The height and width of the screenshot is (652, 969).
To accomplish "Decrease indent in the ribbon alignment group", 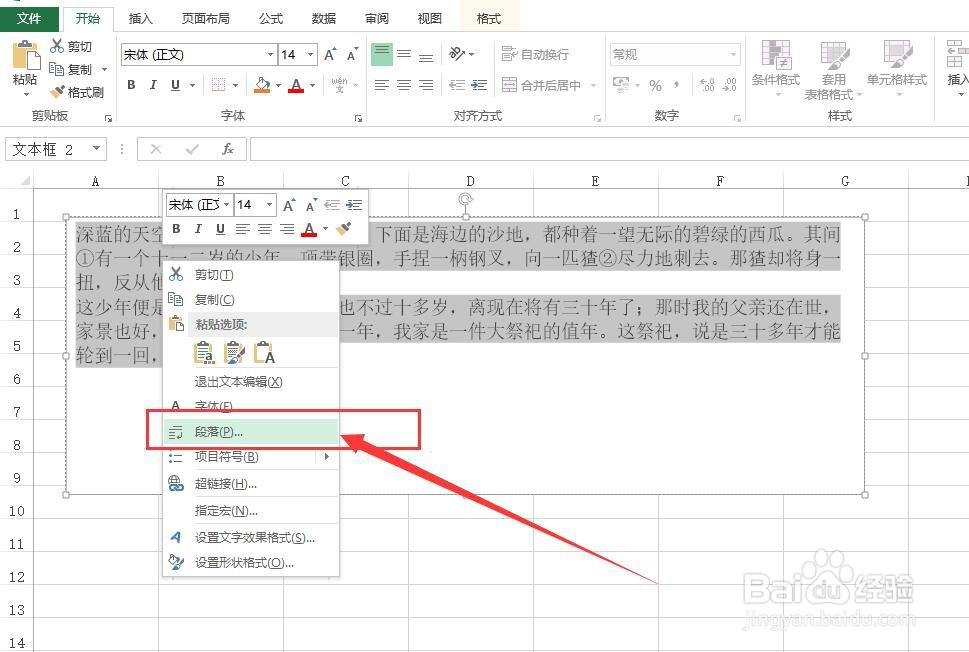I will 457,85.
